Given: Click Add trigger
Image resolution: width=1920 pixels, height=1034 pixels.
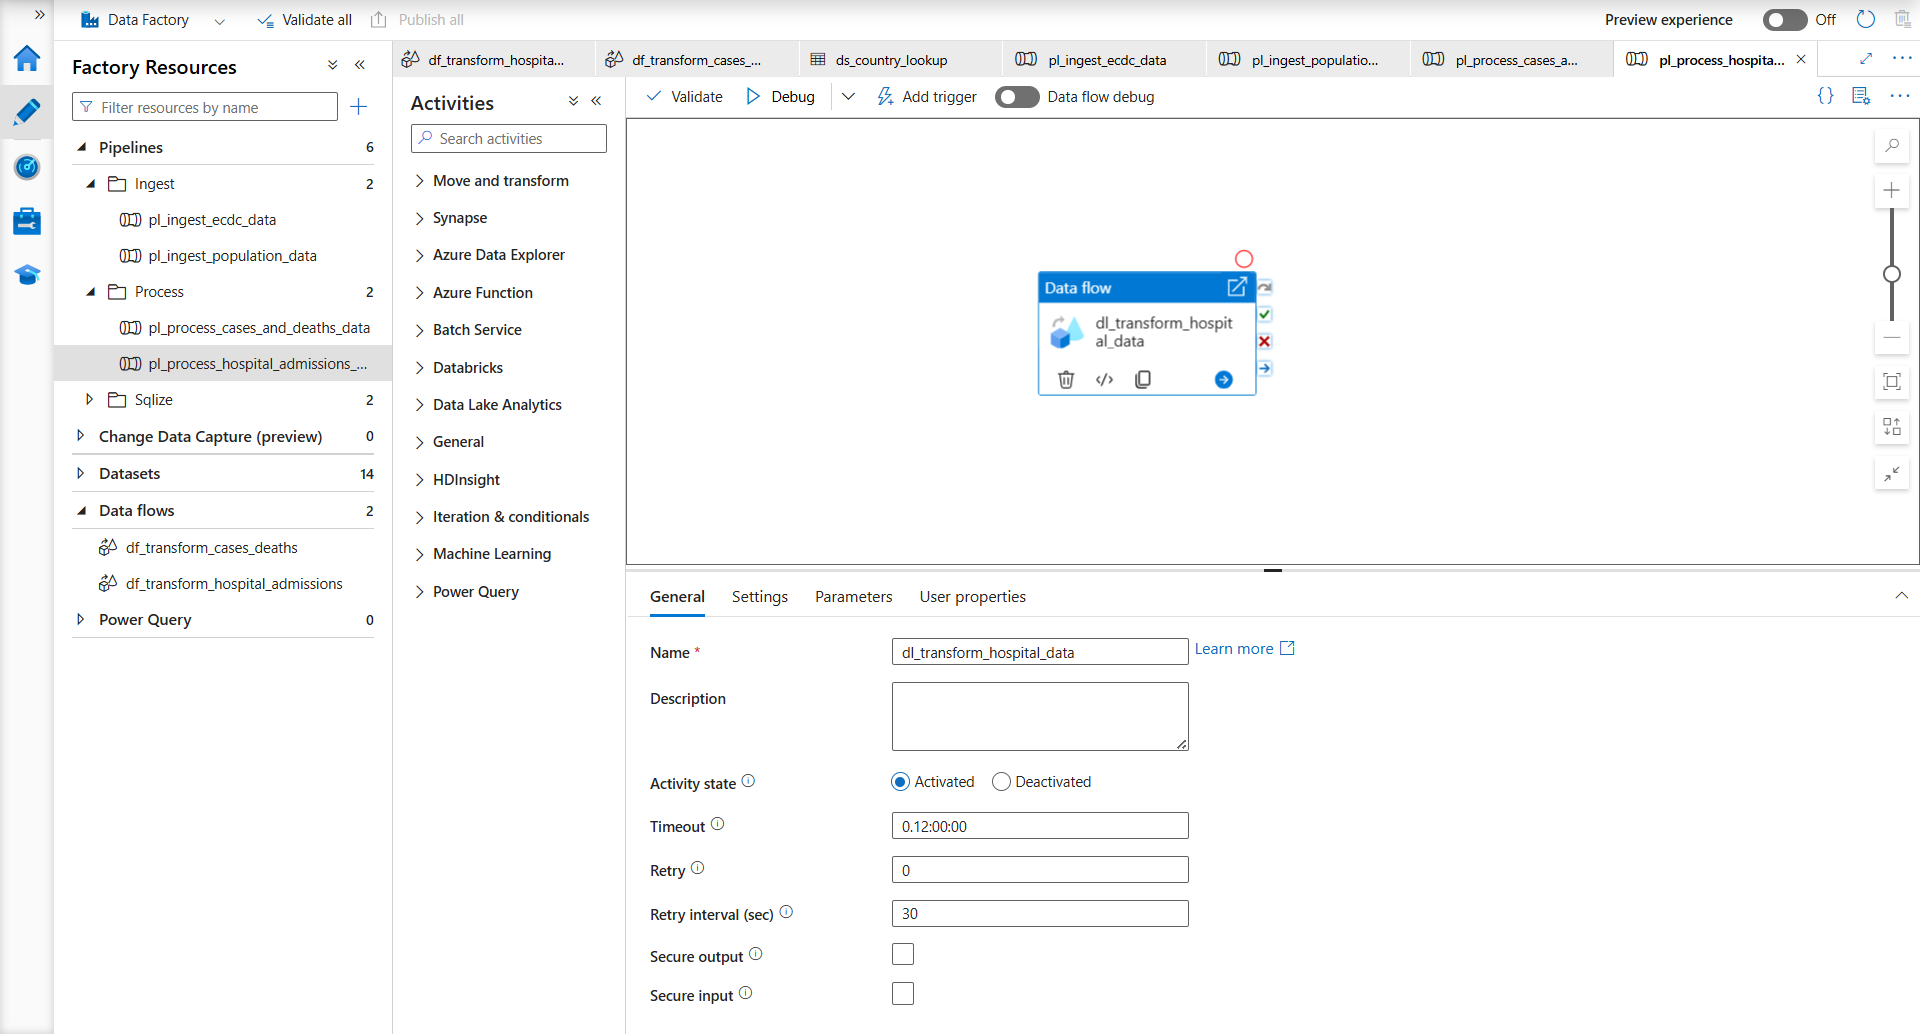Looking at the screenshot, I should pyautogui.click(x=927, y=97).
